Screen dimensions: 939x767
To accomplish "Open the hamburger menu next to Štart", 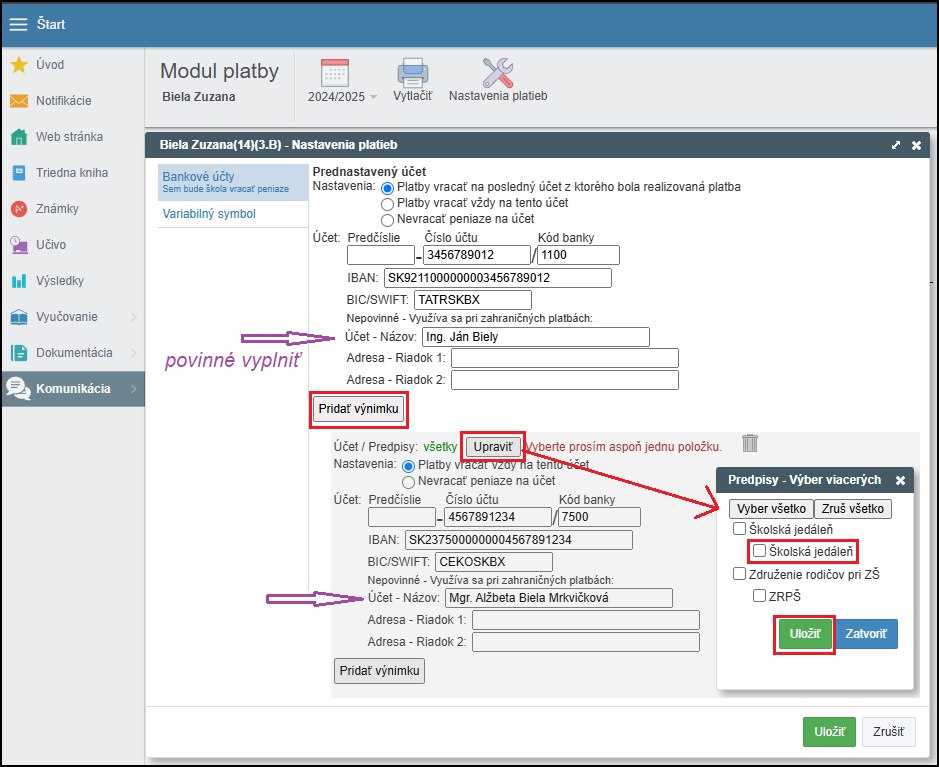I will coord(18,24).
